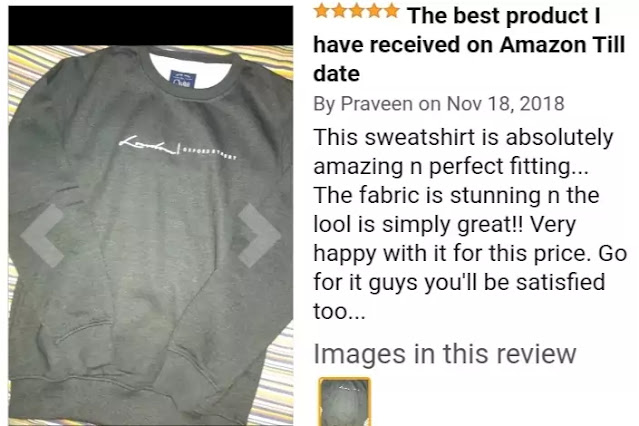This screenshot has height=426, width=639.
Task: Click the review date Nov 18, 2018
Action: pos(505,104)
